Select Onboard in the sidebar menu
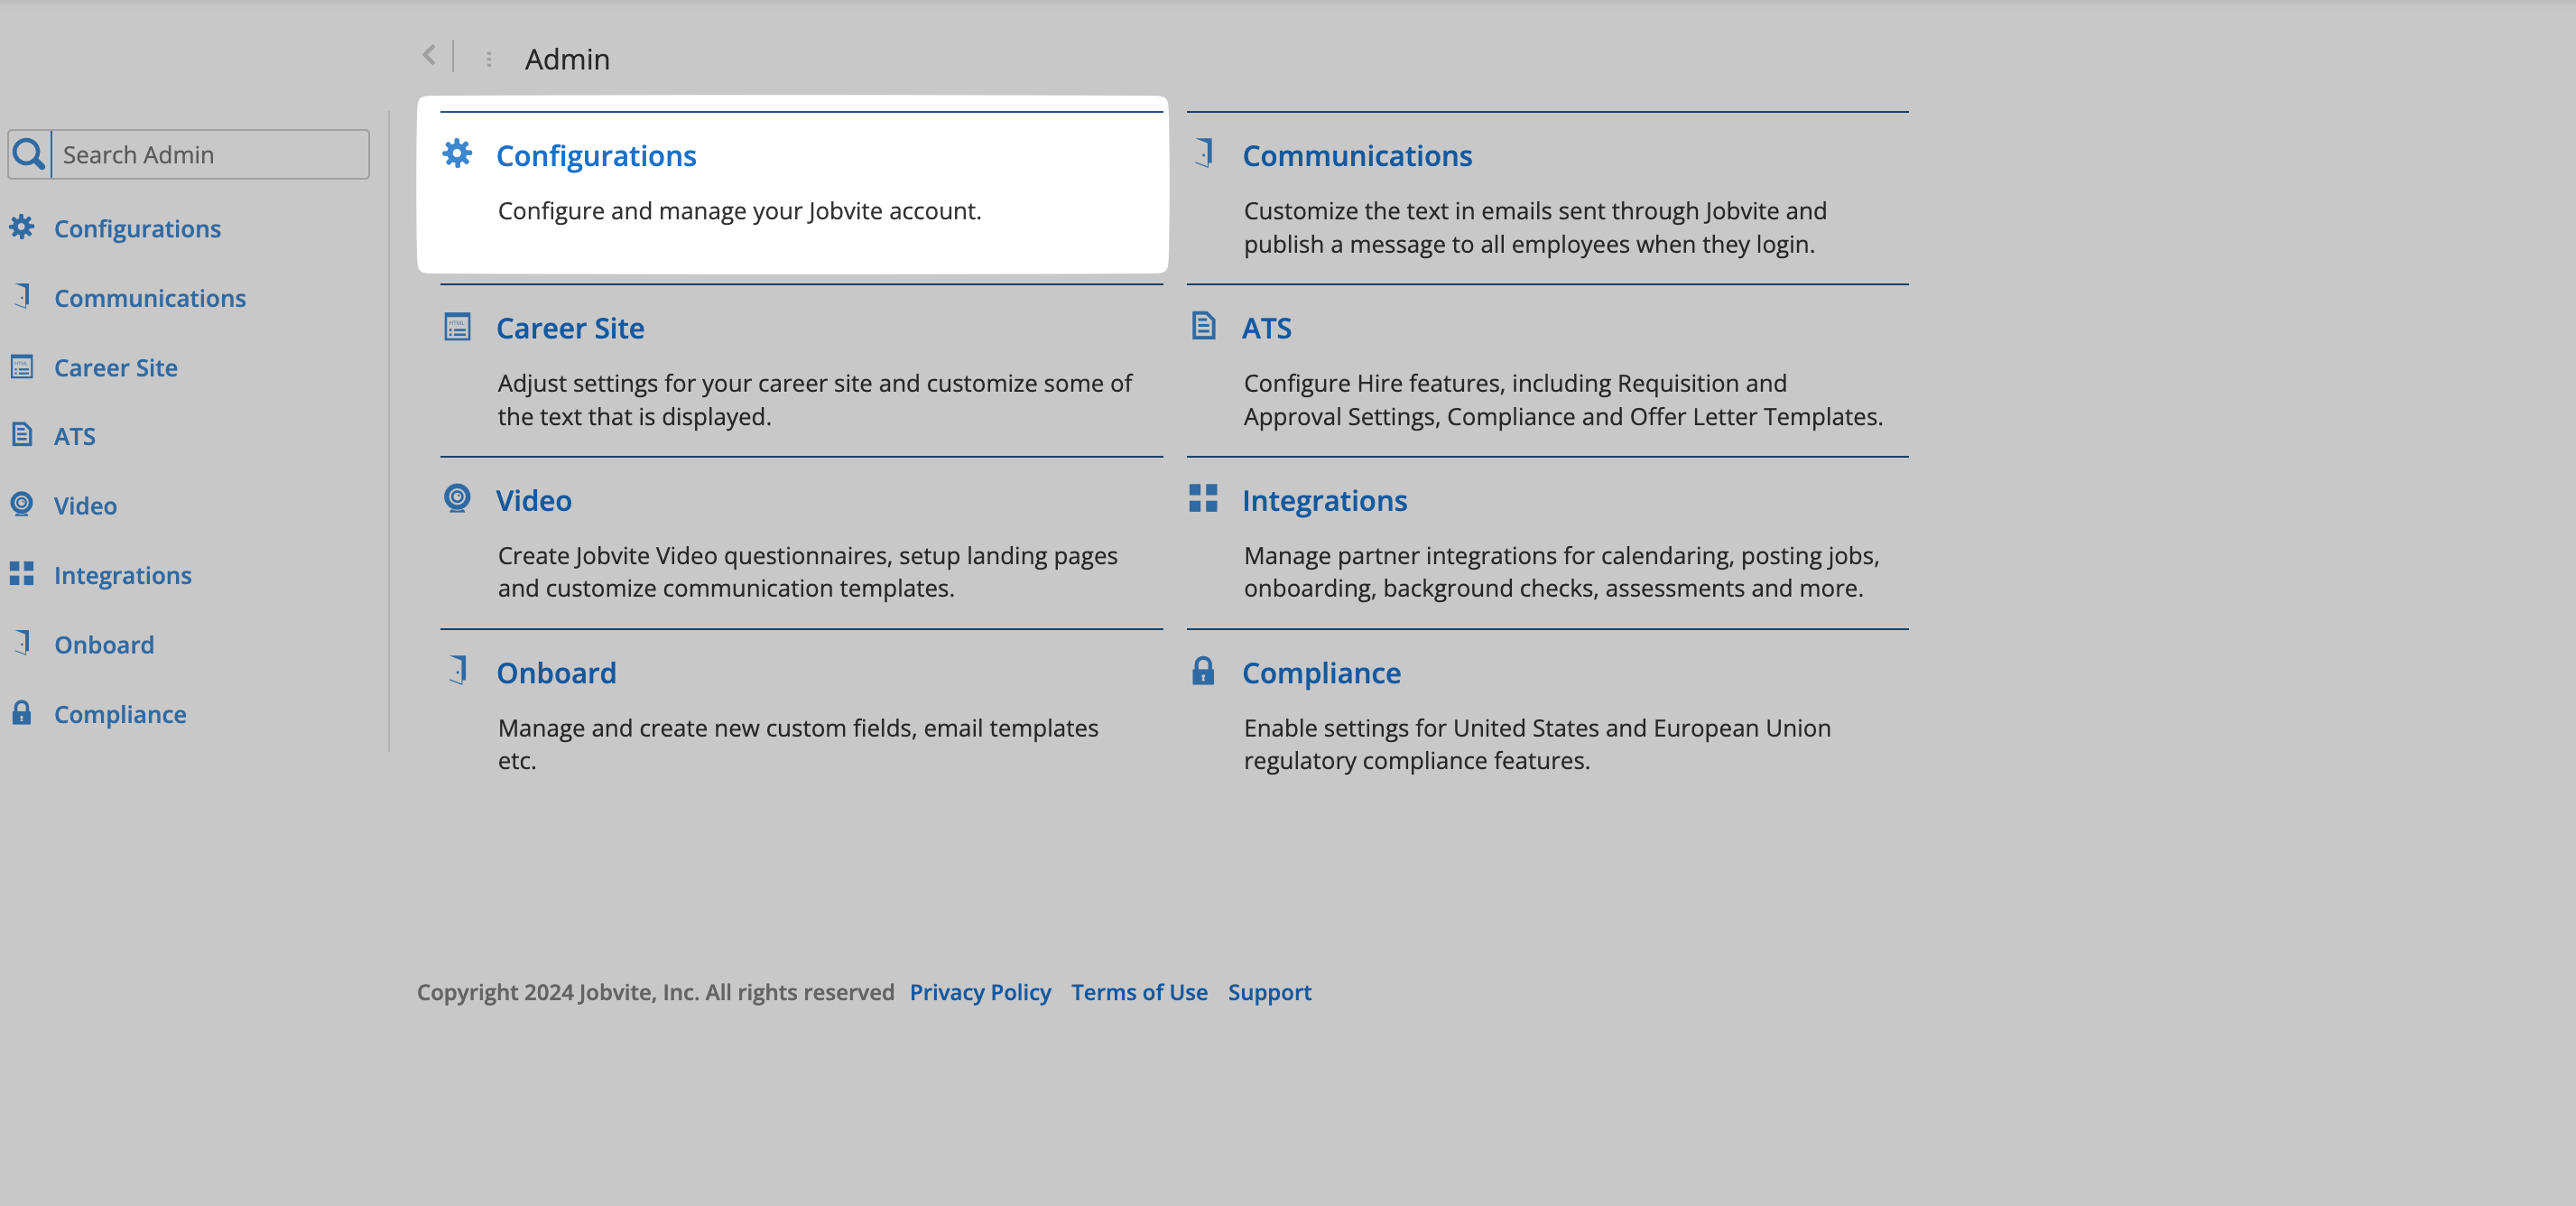Image resolution: width=2576 pixels, height=1206 pixels. [104, 645]
